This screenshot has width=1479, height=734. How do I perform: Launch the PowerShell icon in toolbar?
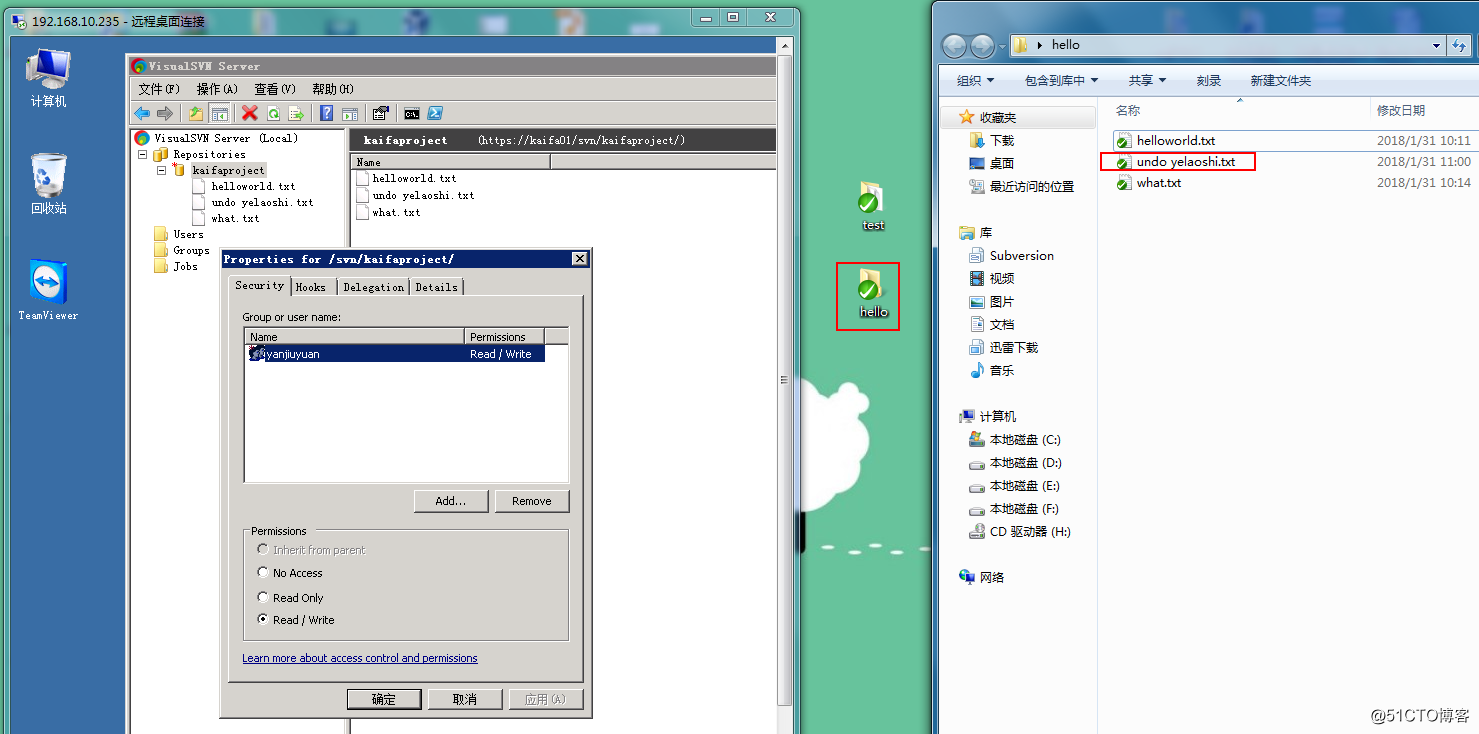point(435,113)
